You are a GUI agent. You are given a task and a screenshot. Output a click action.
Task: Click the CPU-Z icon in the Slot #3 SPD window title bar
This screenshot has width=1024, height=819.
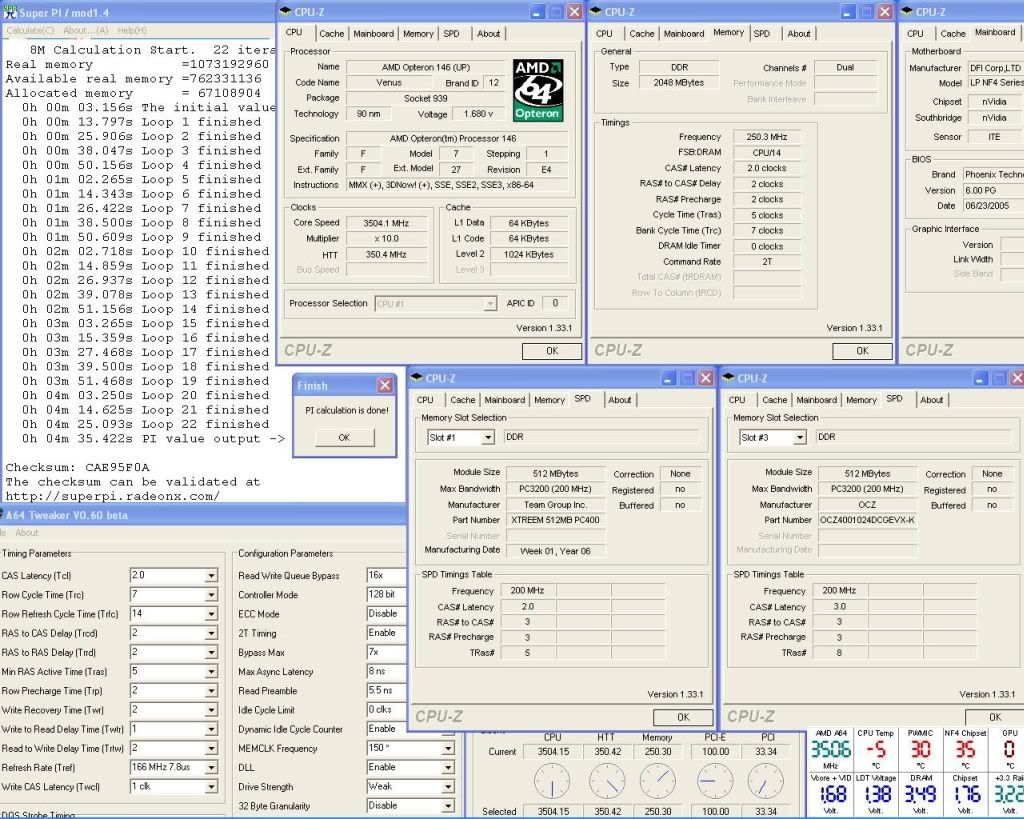pos(728,377)
